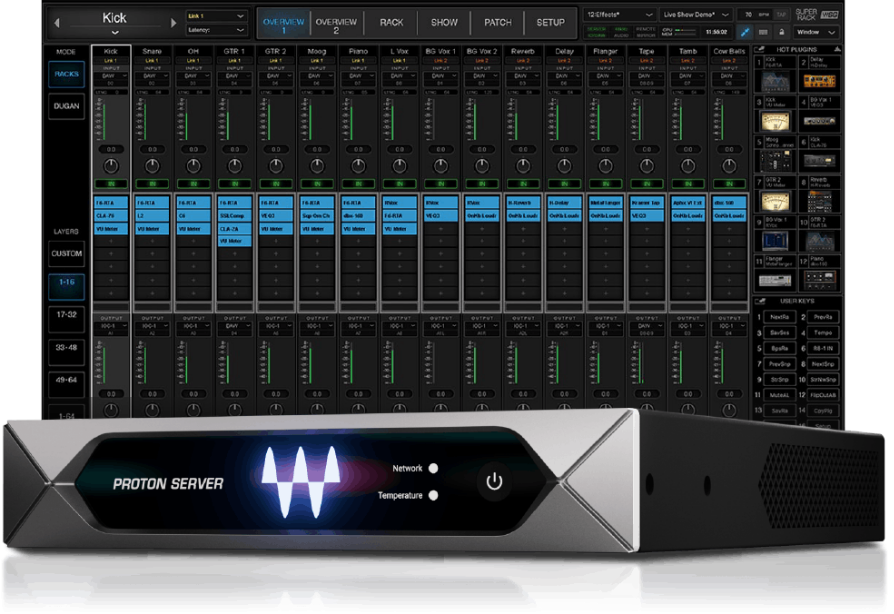The width and height of the screenshot is (894, 614).
Task: Open hot plugin 11 Flanger thumbnail
Action: pos(775,280)
